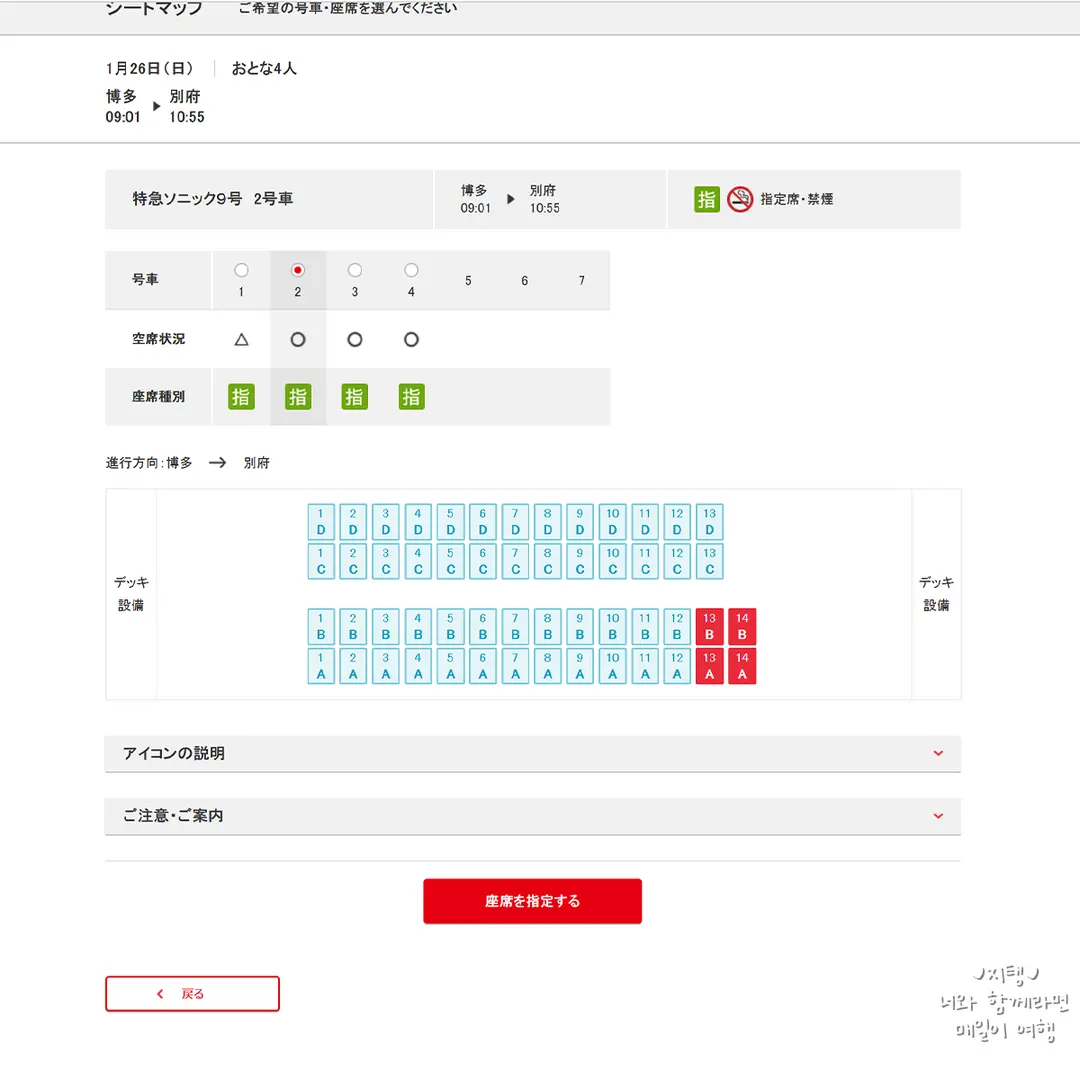Screen dimensions: 1080x1080
Task: Select car 4 radio button
Action: point(411,270)
